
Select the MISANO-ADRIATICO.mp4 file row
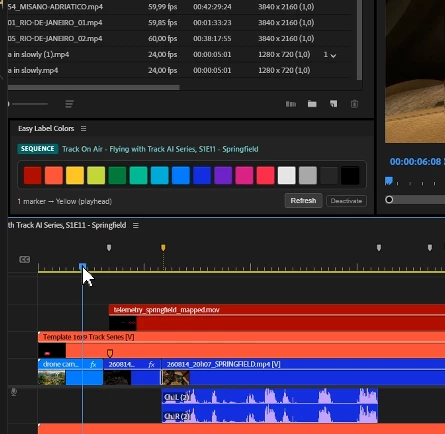[x=179, y=7]
